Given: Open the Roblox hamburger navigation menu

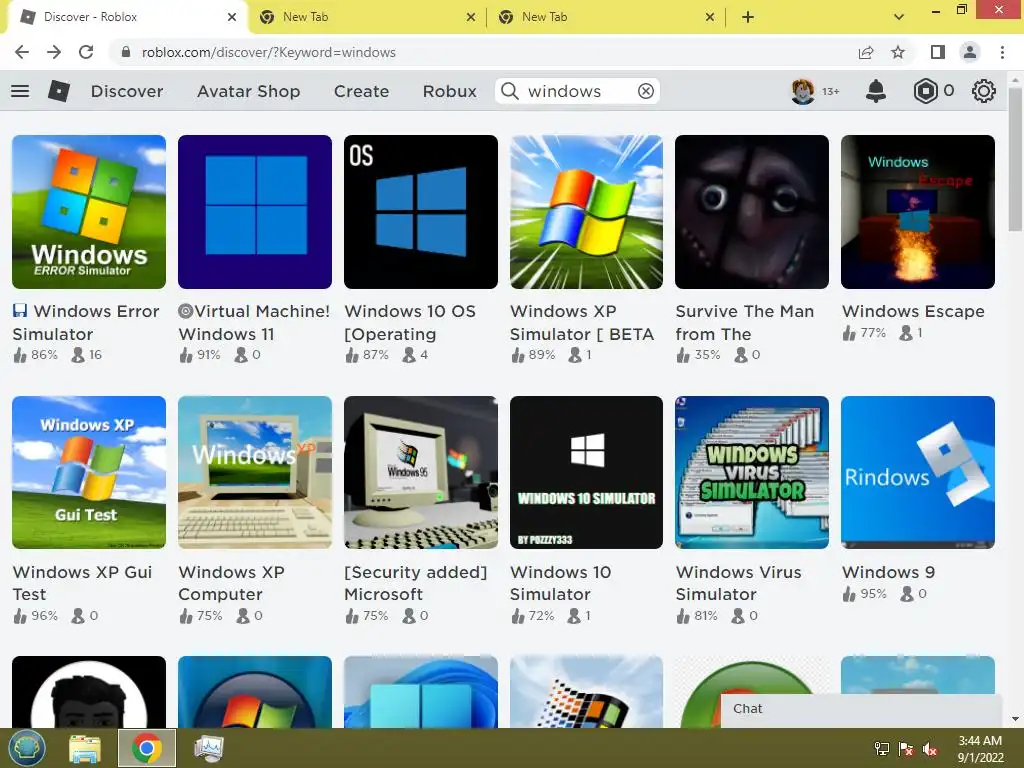Looking at the screenshot, I should (20, 91).
